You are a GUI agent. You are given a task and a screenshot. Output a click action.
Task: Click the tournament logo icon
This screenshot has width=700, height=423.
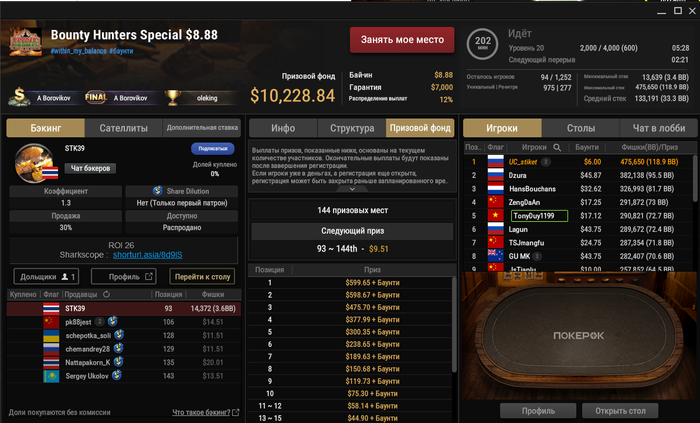25,41
